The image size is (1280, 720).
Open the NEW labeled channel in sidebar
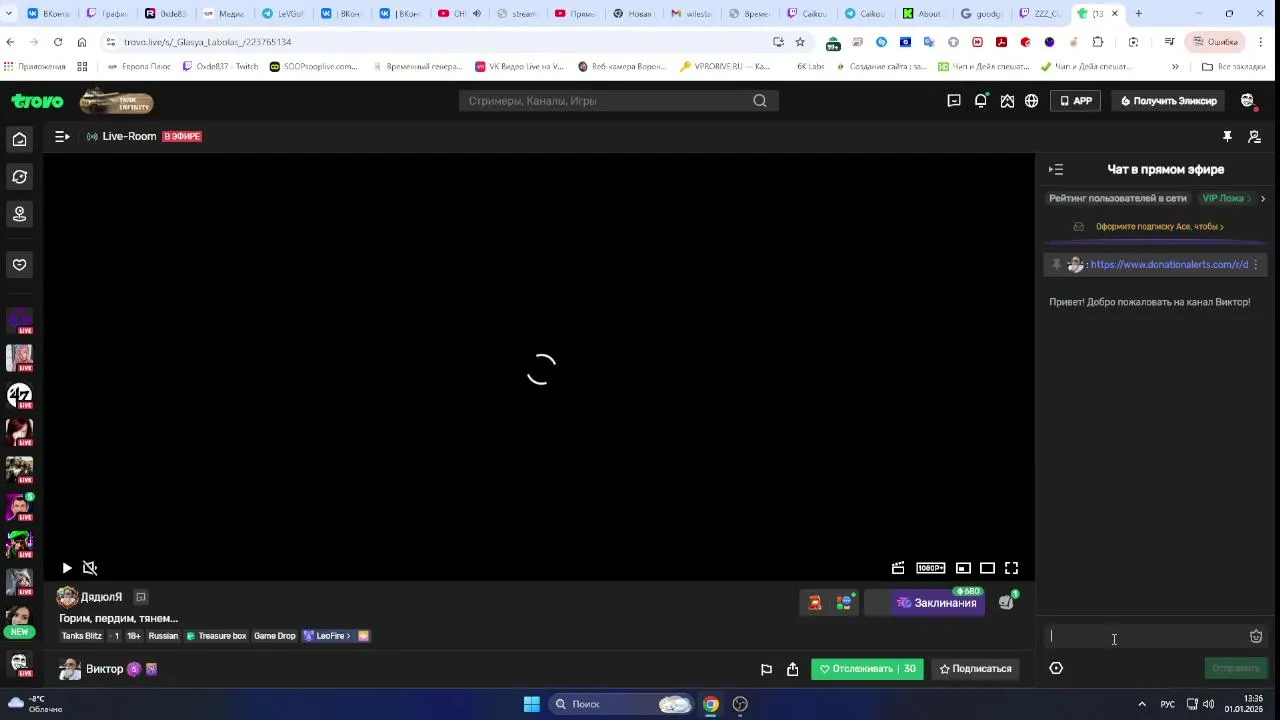[19, 621]
